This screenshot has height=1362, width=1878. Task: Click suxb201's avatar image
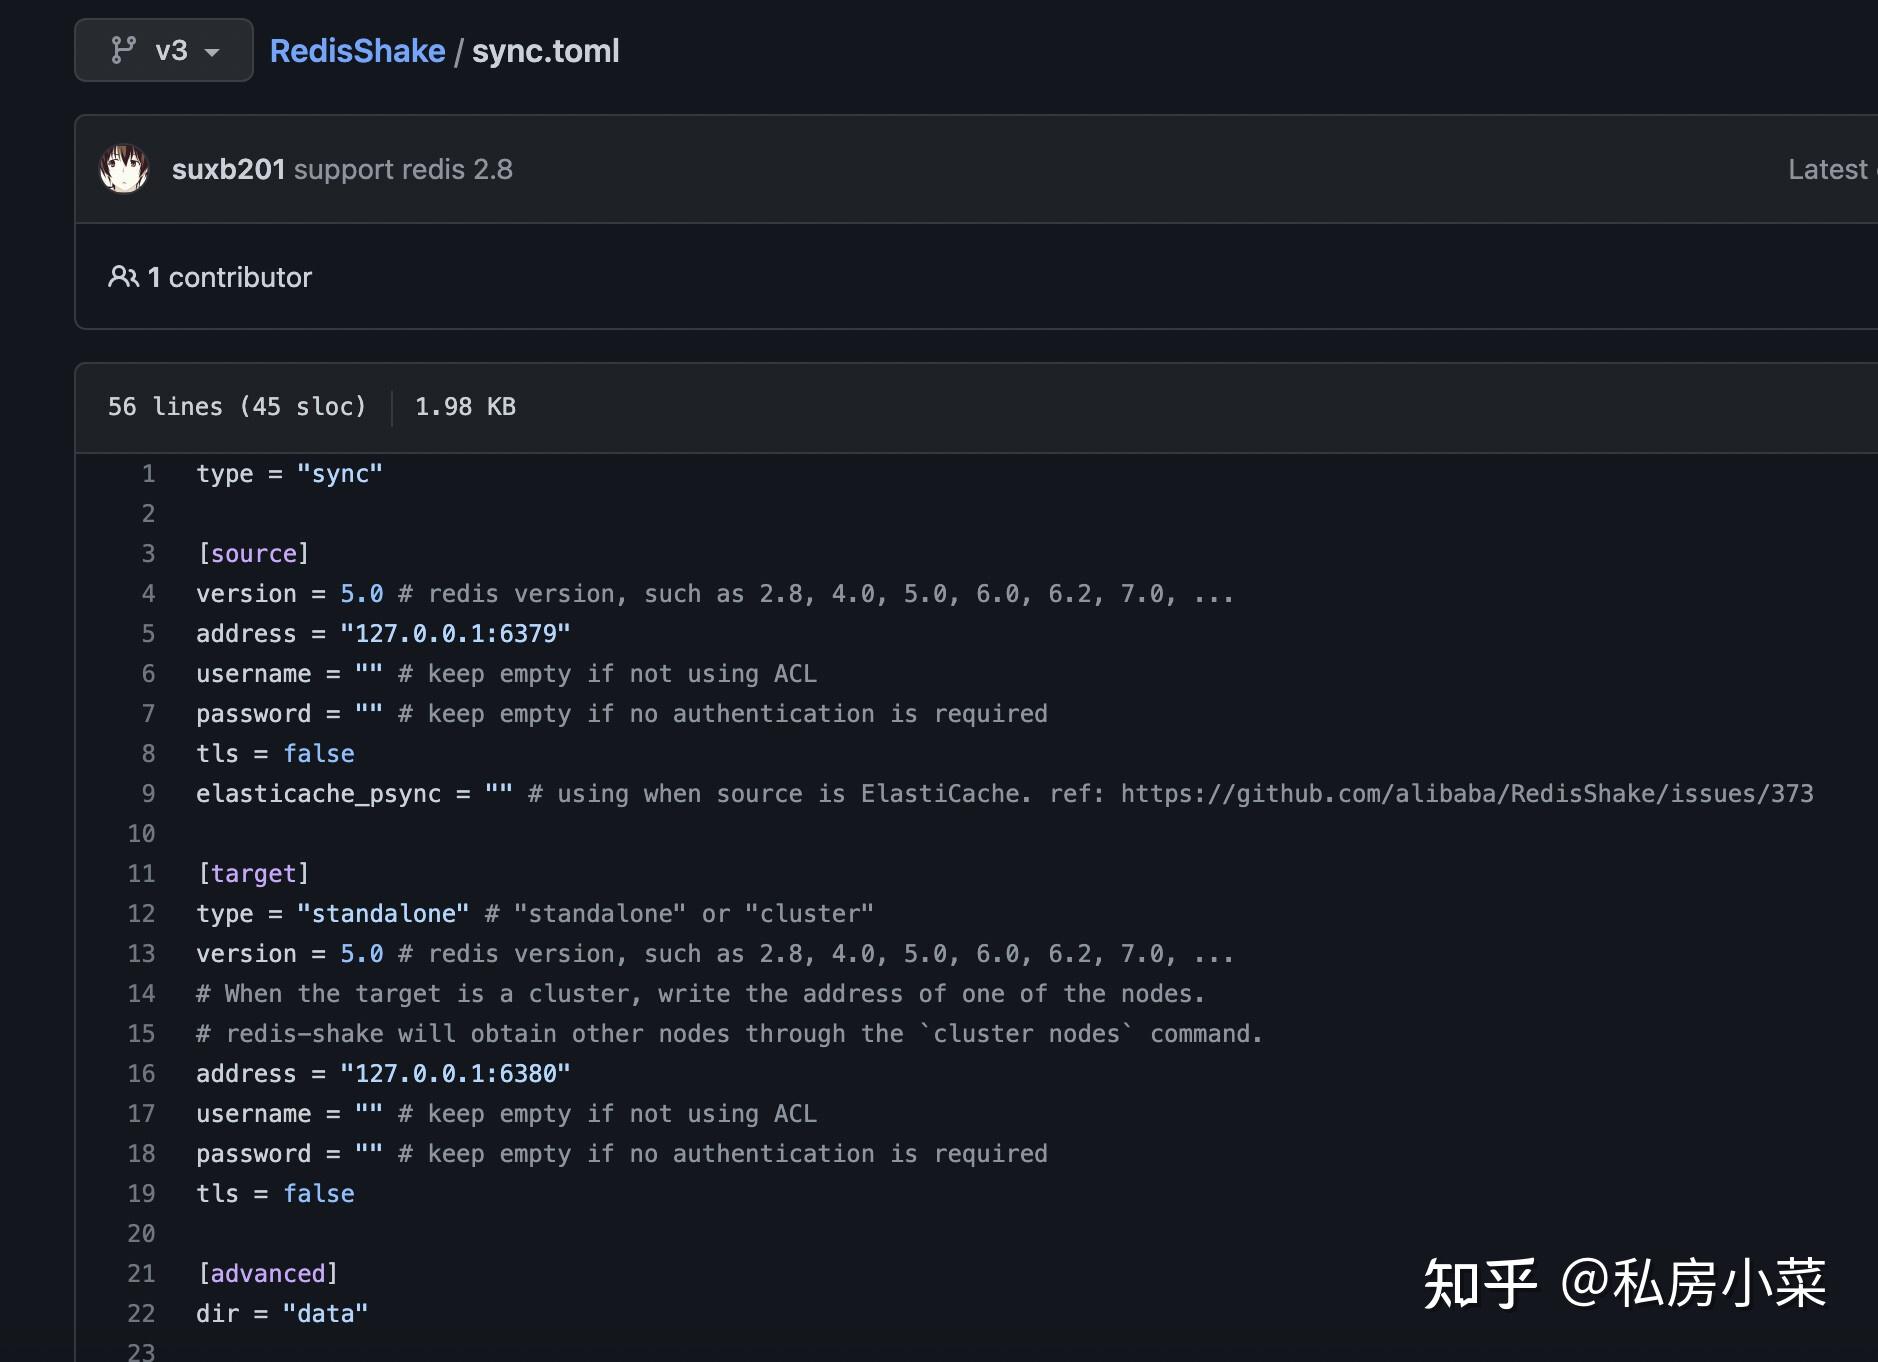(124, 168)
